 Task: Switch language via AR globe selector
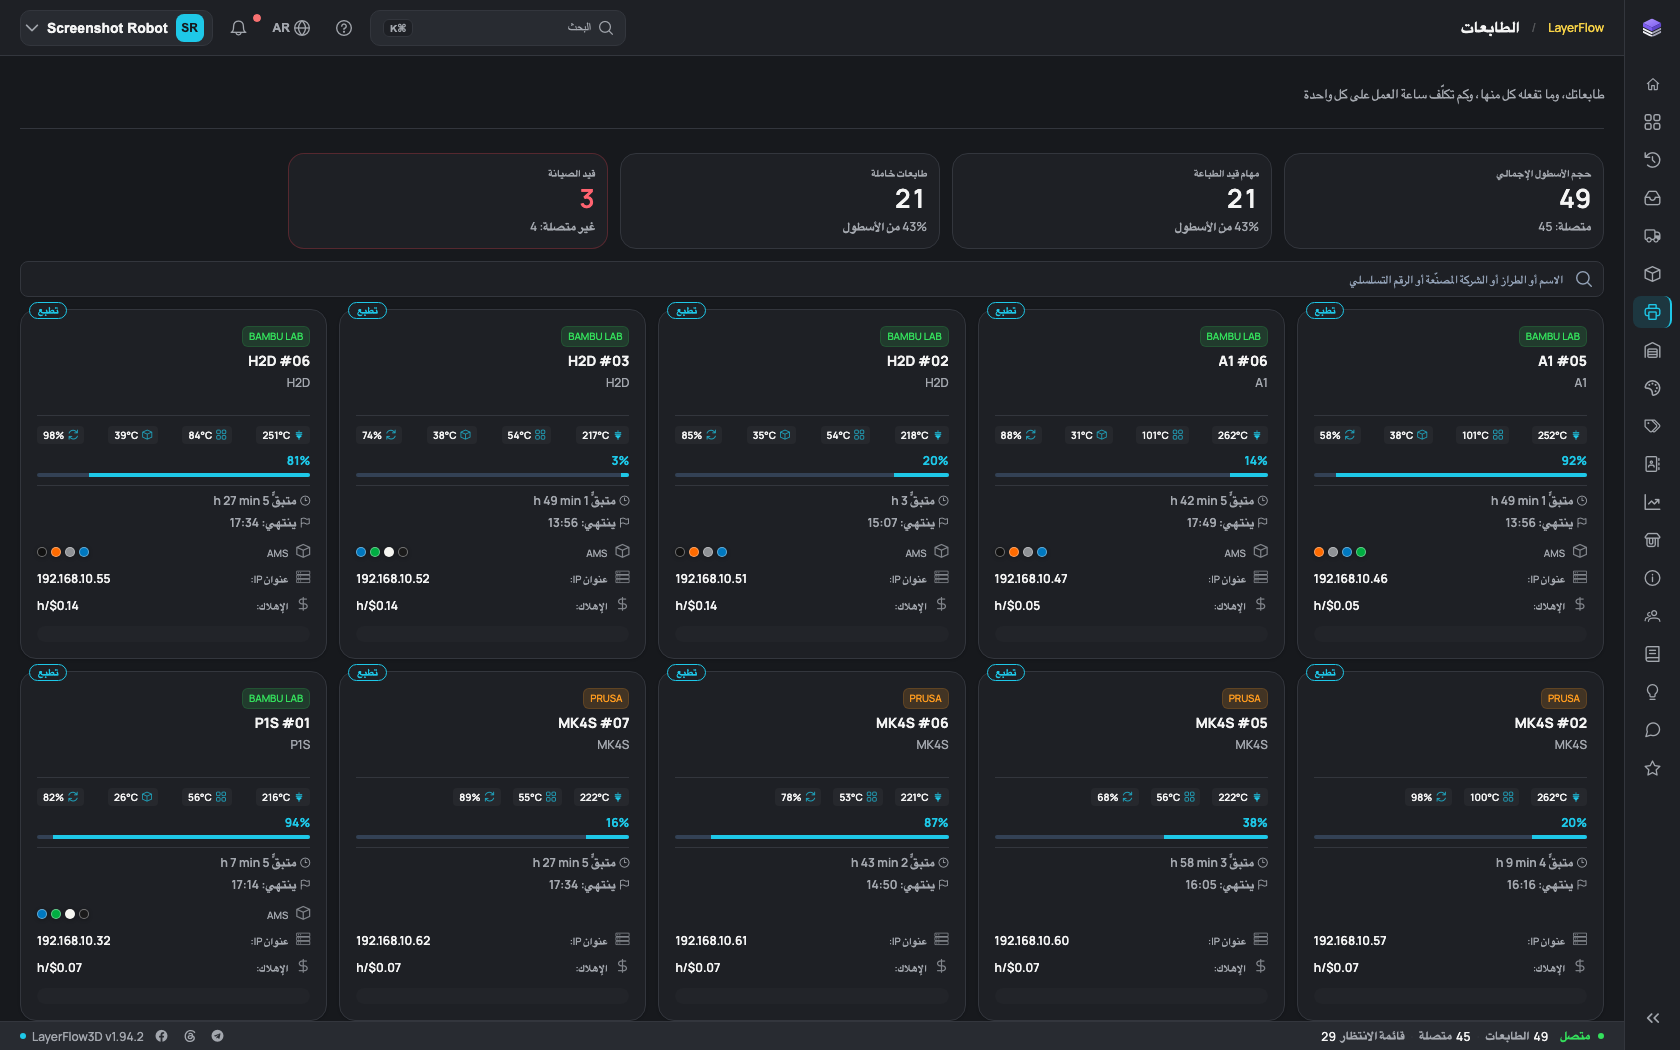tap(291, 28)
